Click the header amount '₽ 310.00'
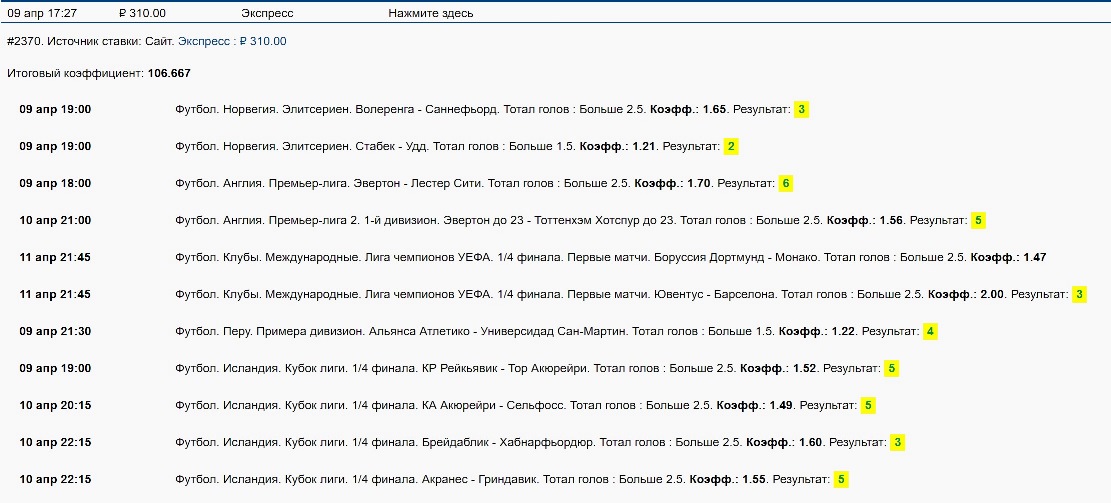 click(142, 13)
